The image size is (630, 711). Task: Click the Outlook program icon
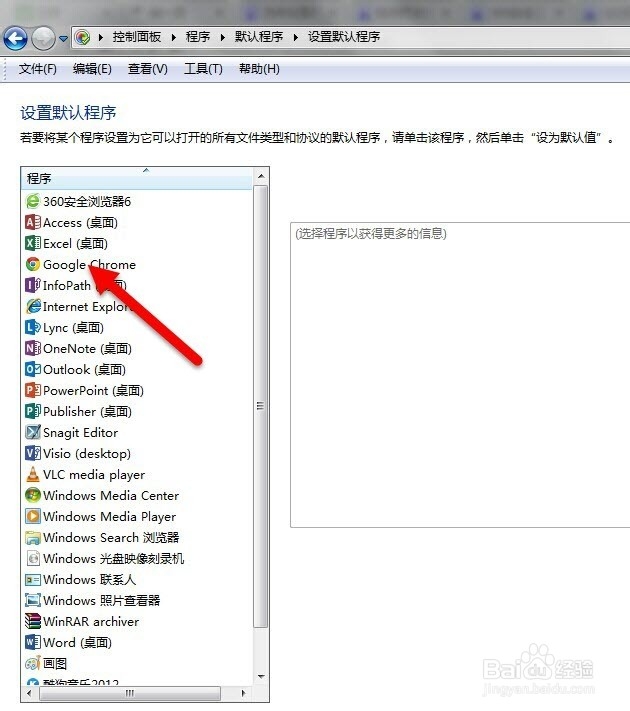point(33,369)
